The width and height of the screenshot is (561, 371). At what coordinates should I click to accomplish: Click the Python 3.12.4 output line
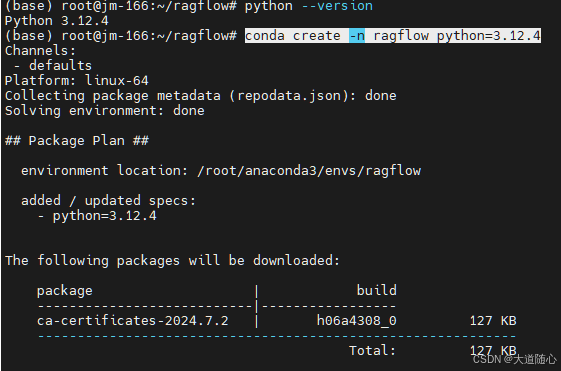point(57,21)
